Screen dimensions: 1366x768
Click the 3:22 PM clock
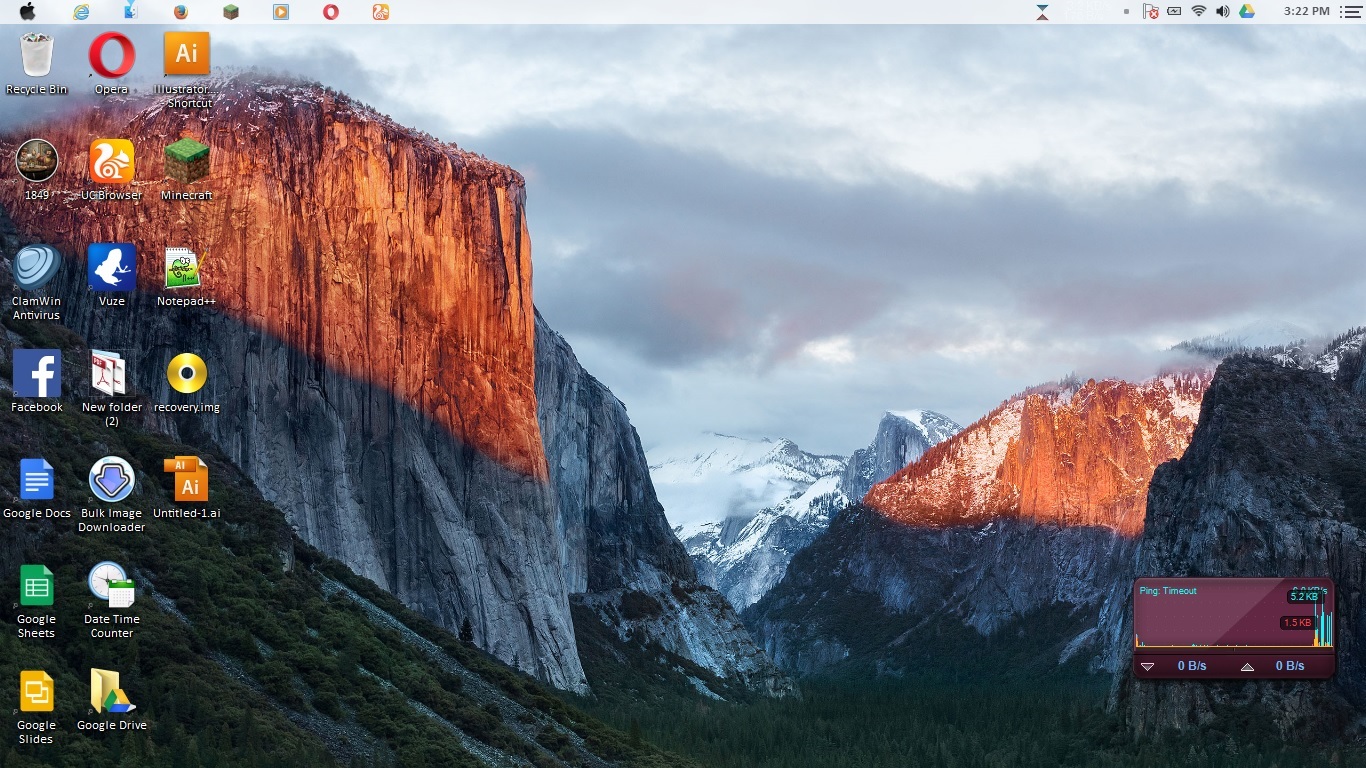click(1306, 12)
